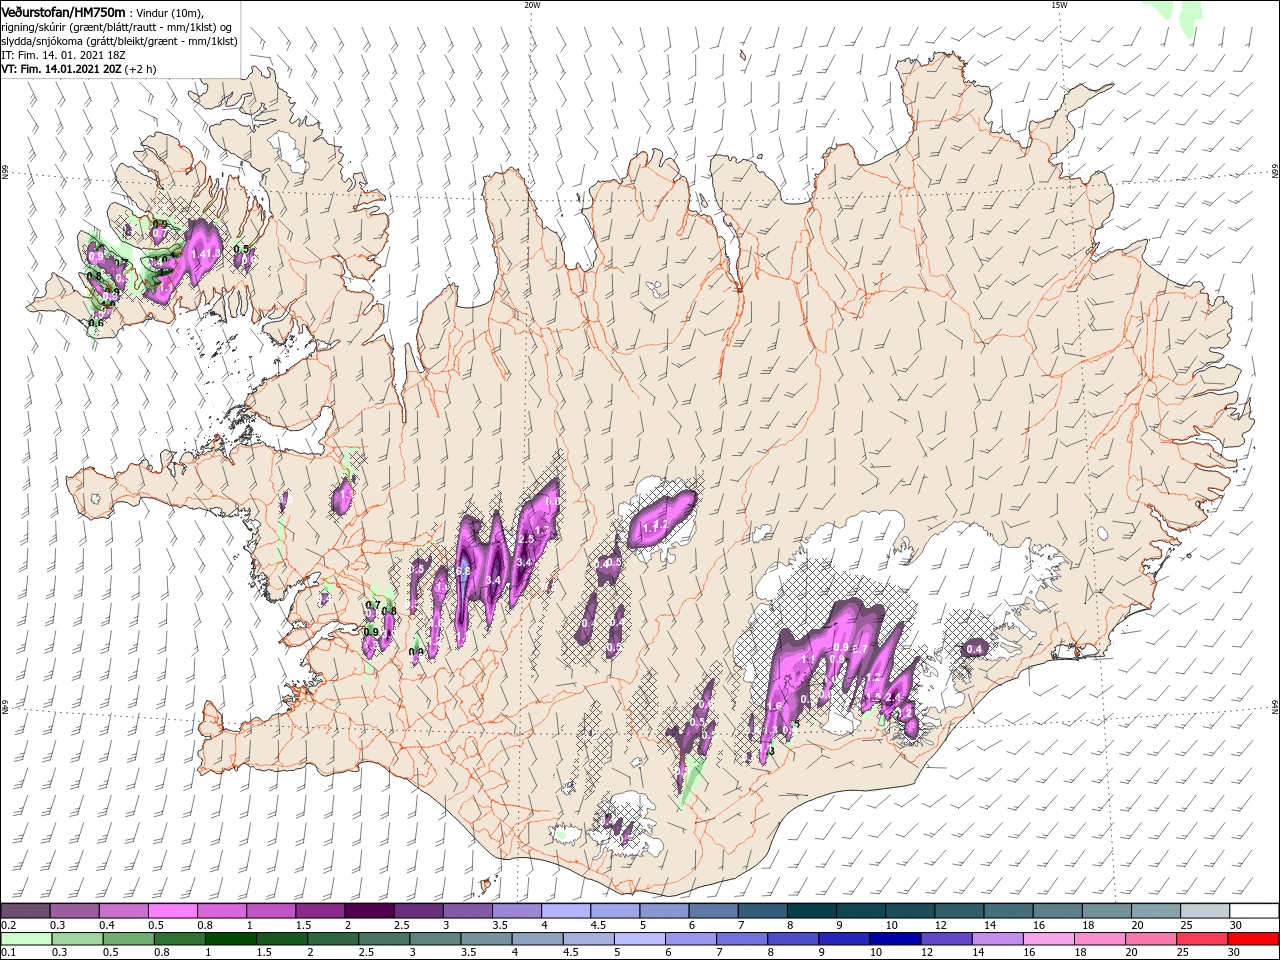Screen dimensions: 1280x960
Task: Click the pinkish-red rain-legend swatch at 25
Action: coord(1201,939)
